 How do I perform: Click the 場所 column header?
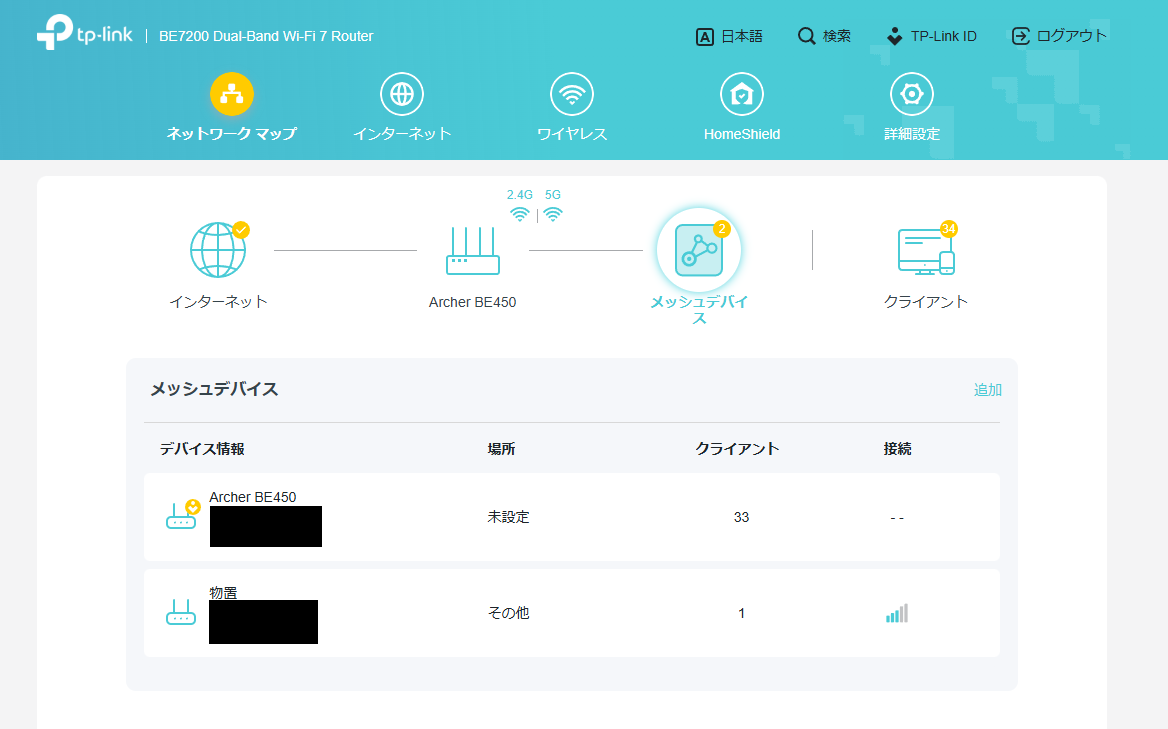click(501, 449)
